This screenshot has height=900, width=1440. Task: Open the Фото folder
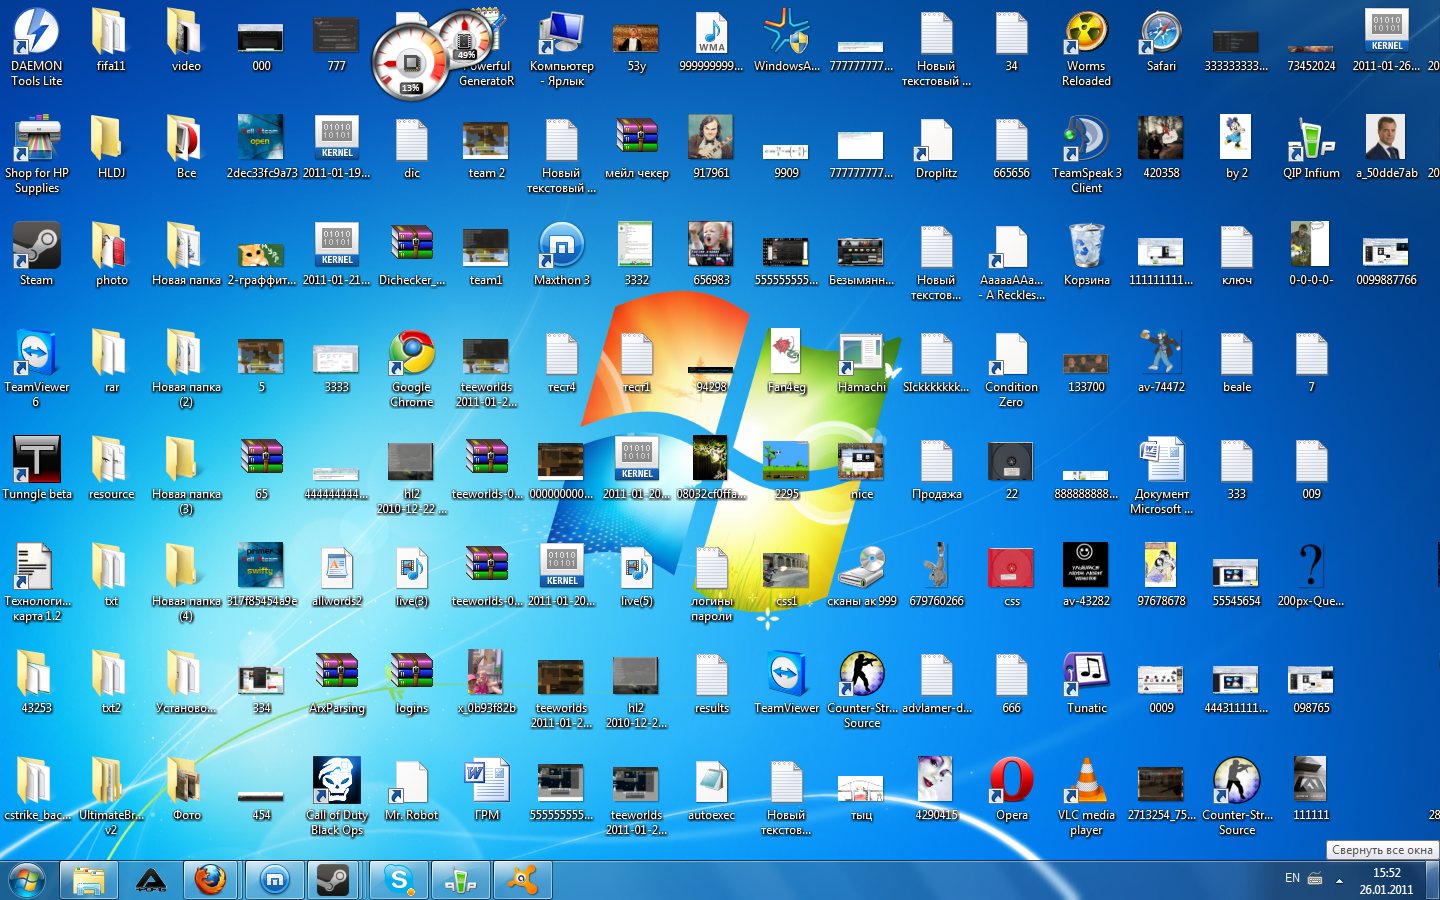coord(187,789)
